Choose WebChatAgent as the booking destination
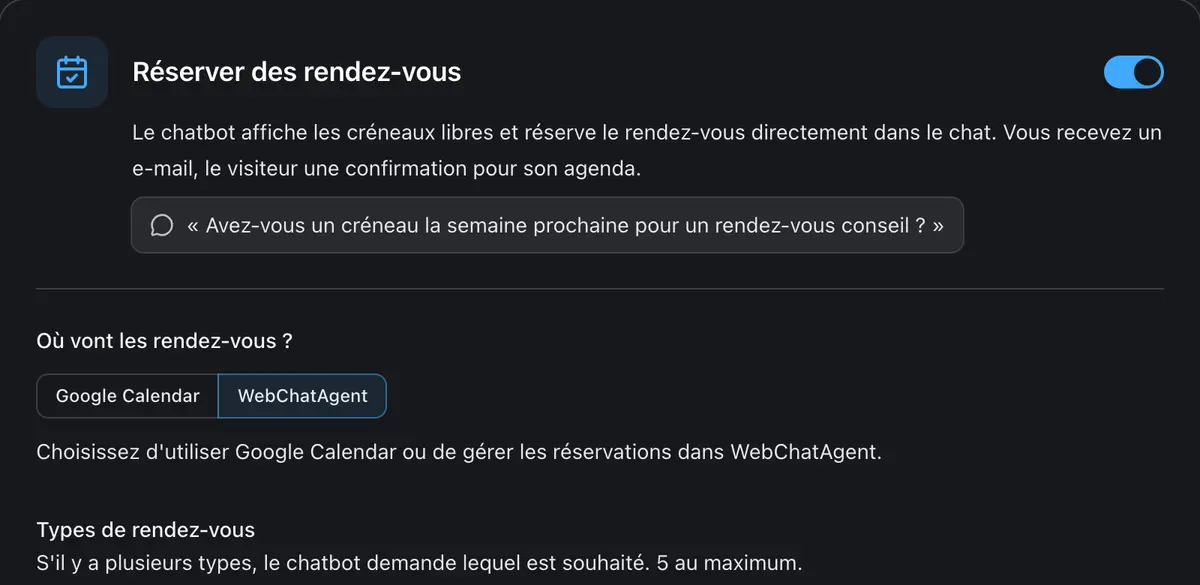The image size is (1200, 585). (303, 396)
